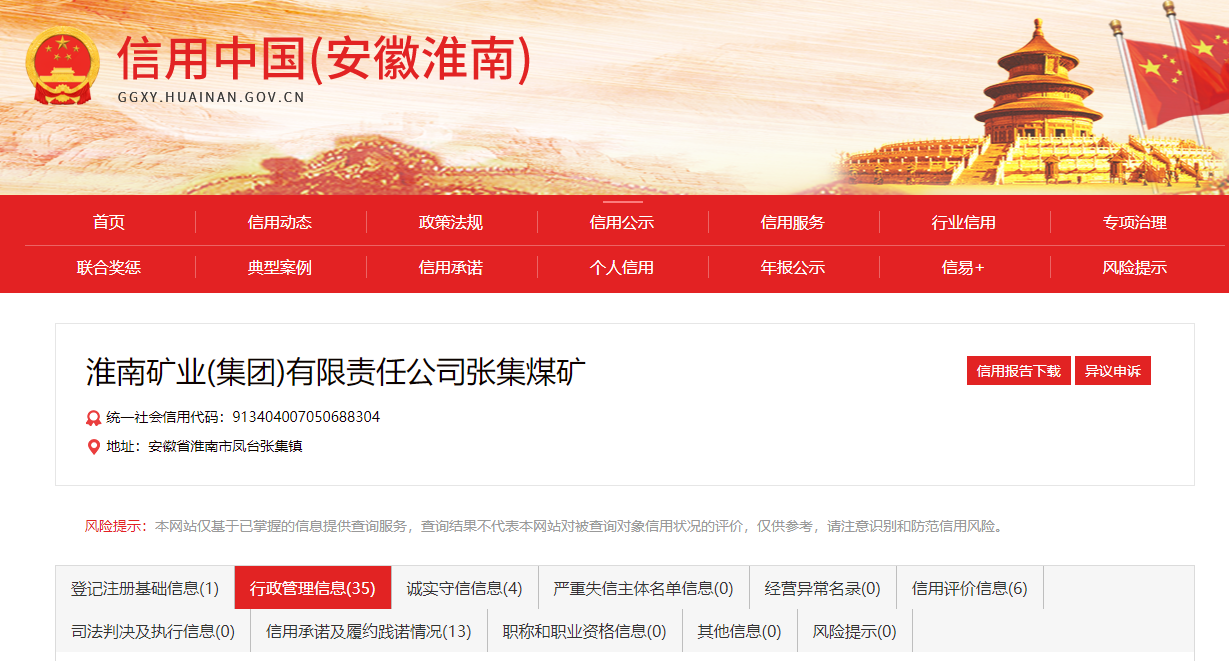Go to 政策法规 in the navigation bar
Image resolution: width=1229 pixels, height=661 pixels.
[x=451, y=222]
